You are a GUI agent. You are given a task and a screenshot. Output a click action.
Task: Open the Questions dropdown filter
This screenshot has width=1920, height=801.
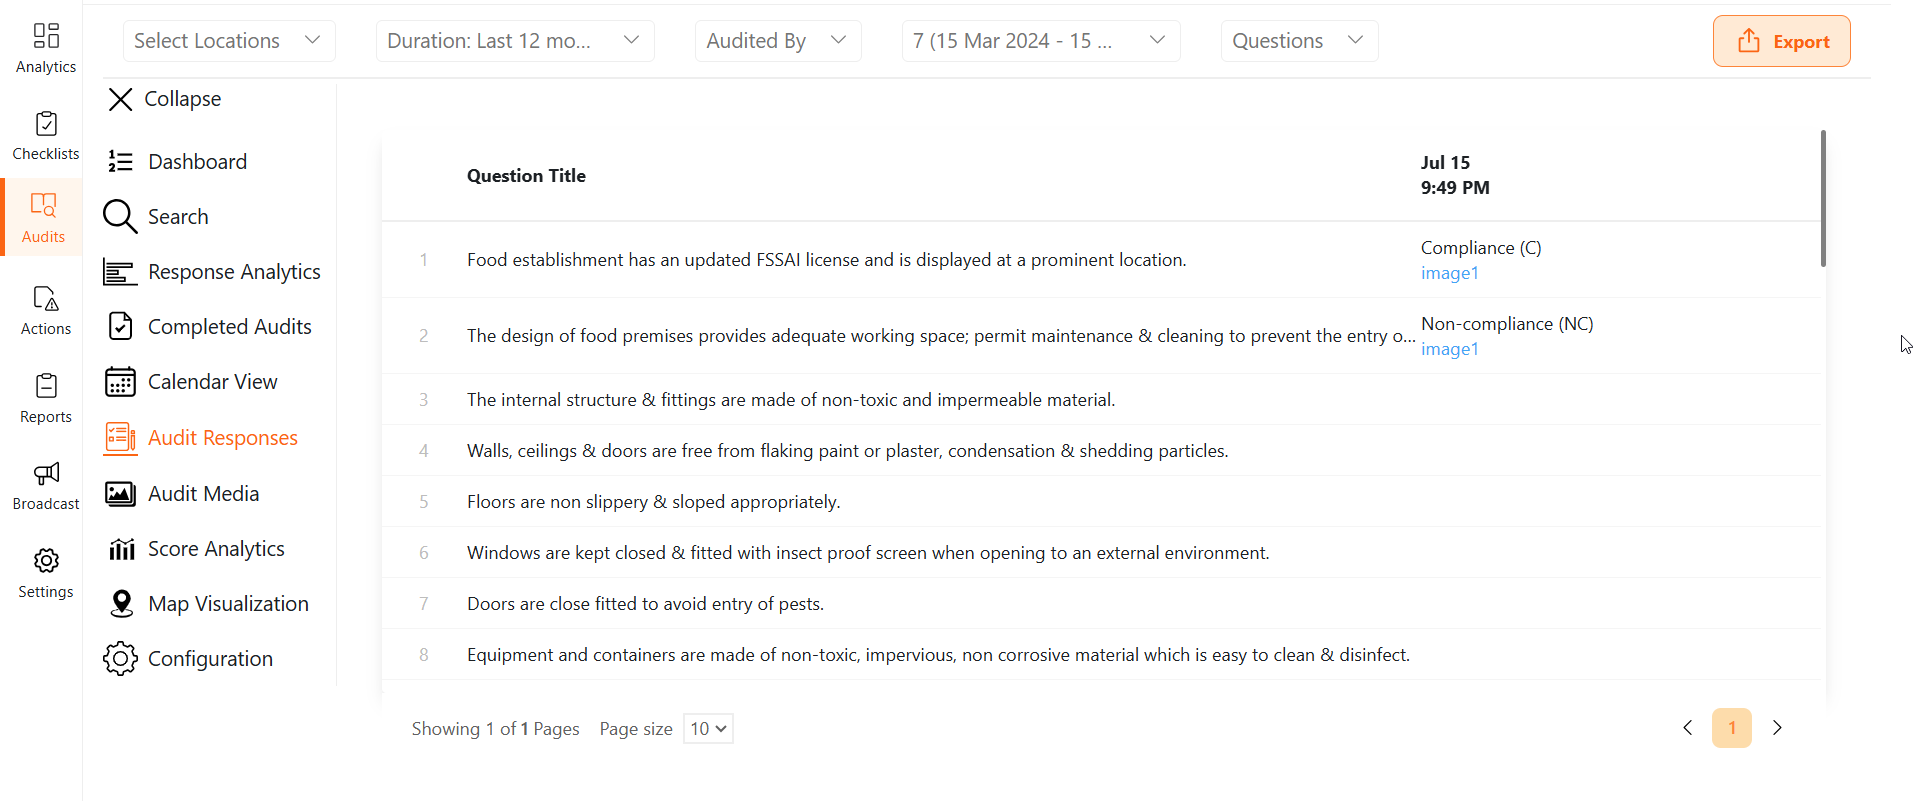point(1298,41)
